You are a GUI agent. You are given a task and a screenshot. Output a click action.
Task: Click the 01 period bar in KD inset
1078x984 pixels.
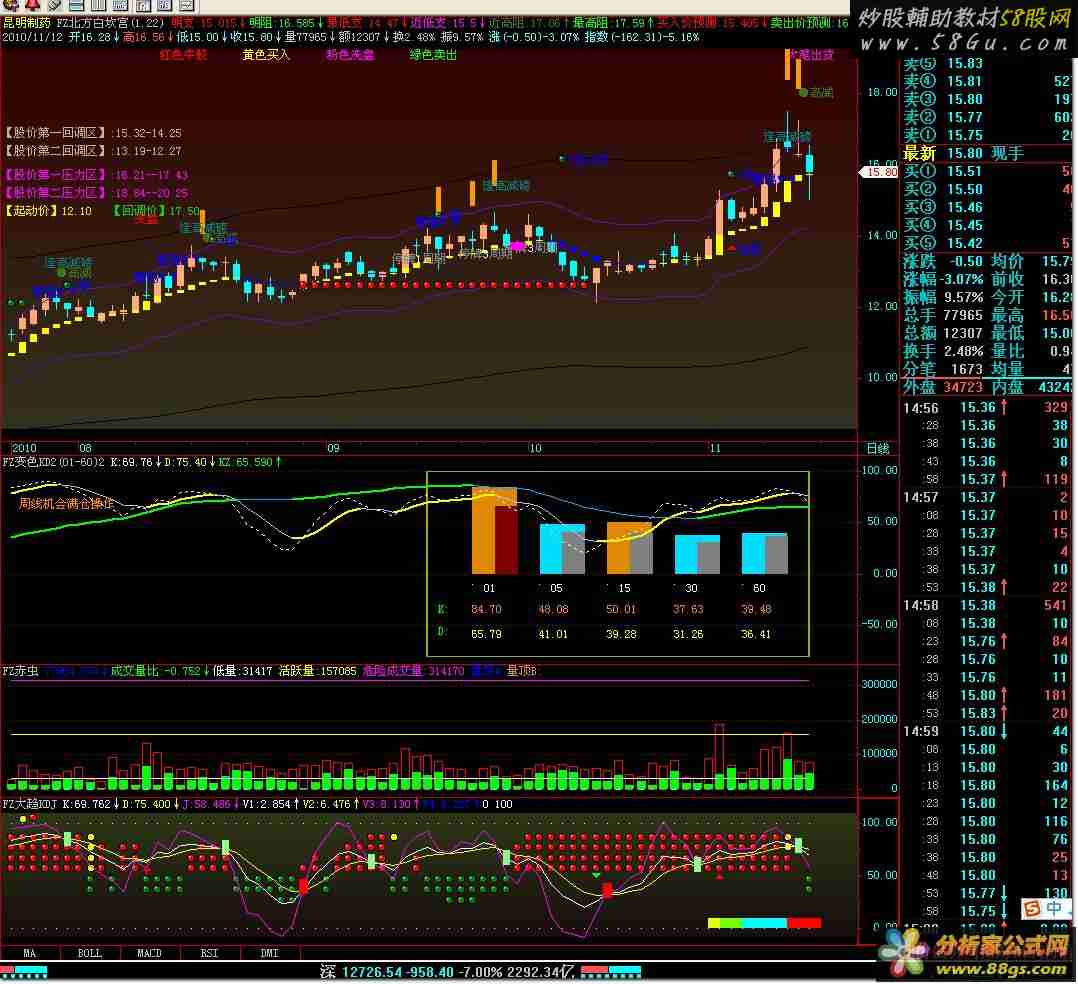[494, 530]
